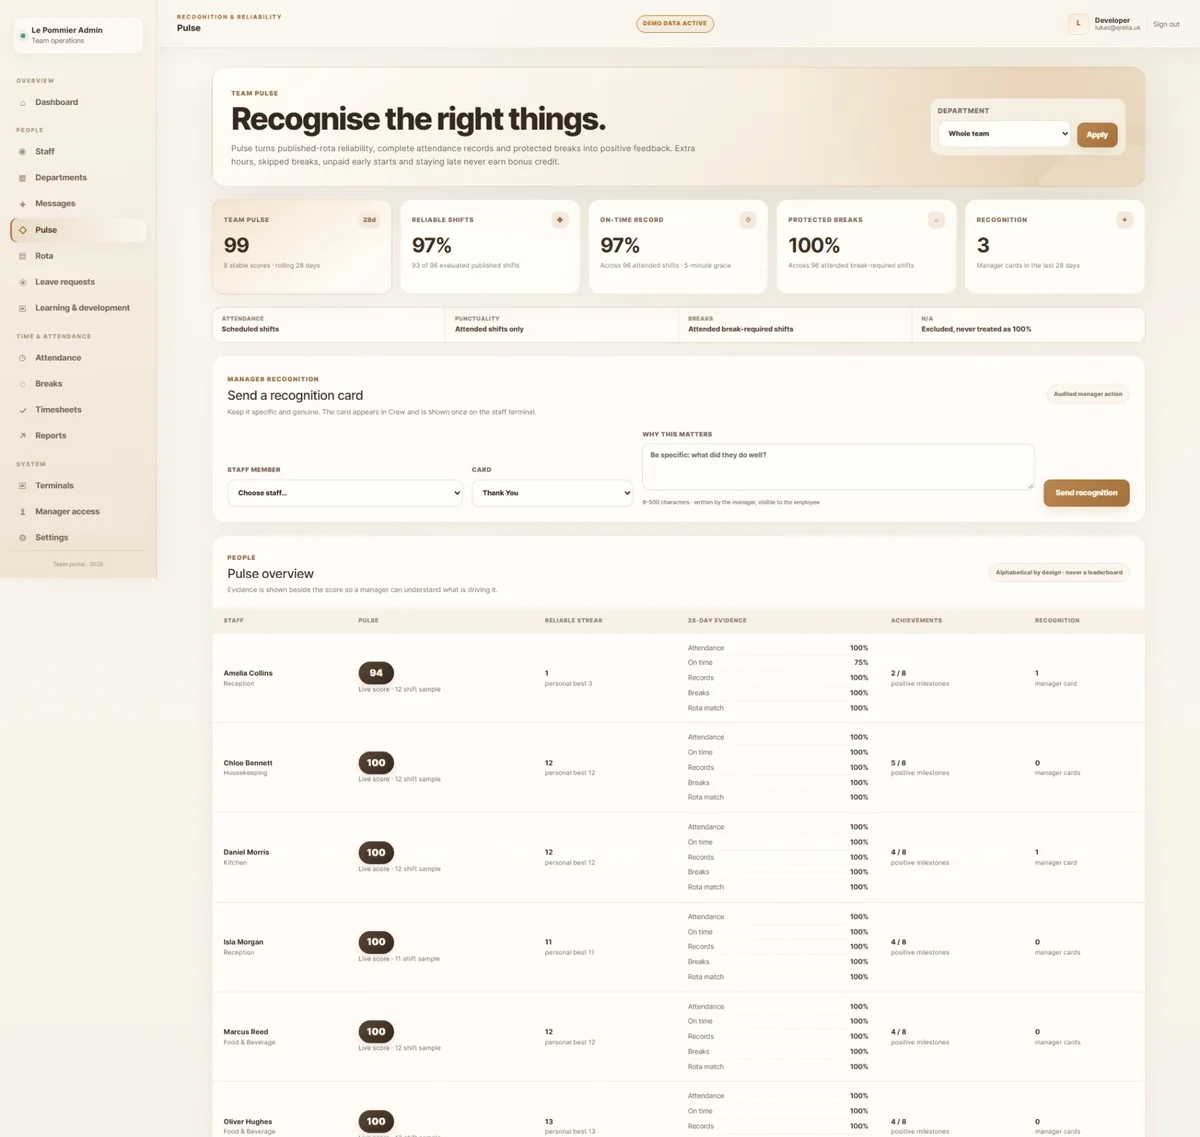Click the Audited manager action tag
The image size is (1200, 1137).
[1088, 394]
